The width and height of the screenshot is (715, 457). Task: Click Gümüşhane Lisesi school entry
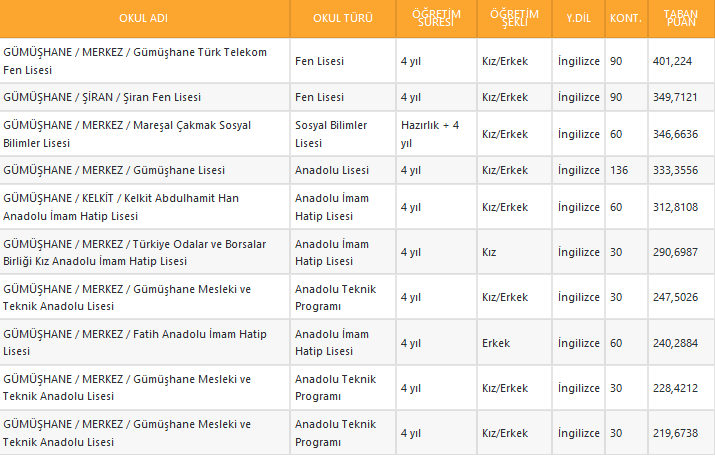[115, 170]
